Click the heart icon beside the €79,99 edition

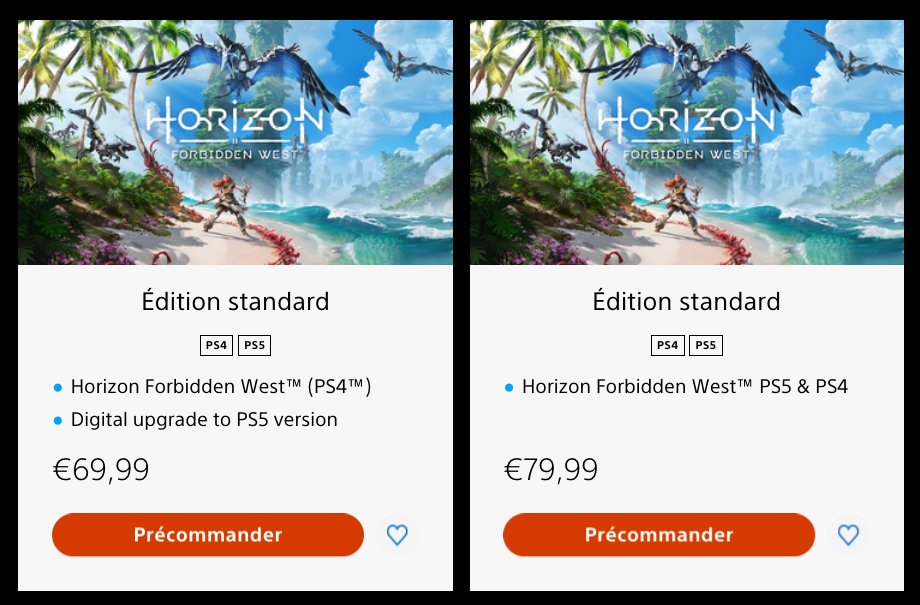click(848, 535)
